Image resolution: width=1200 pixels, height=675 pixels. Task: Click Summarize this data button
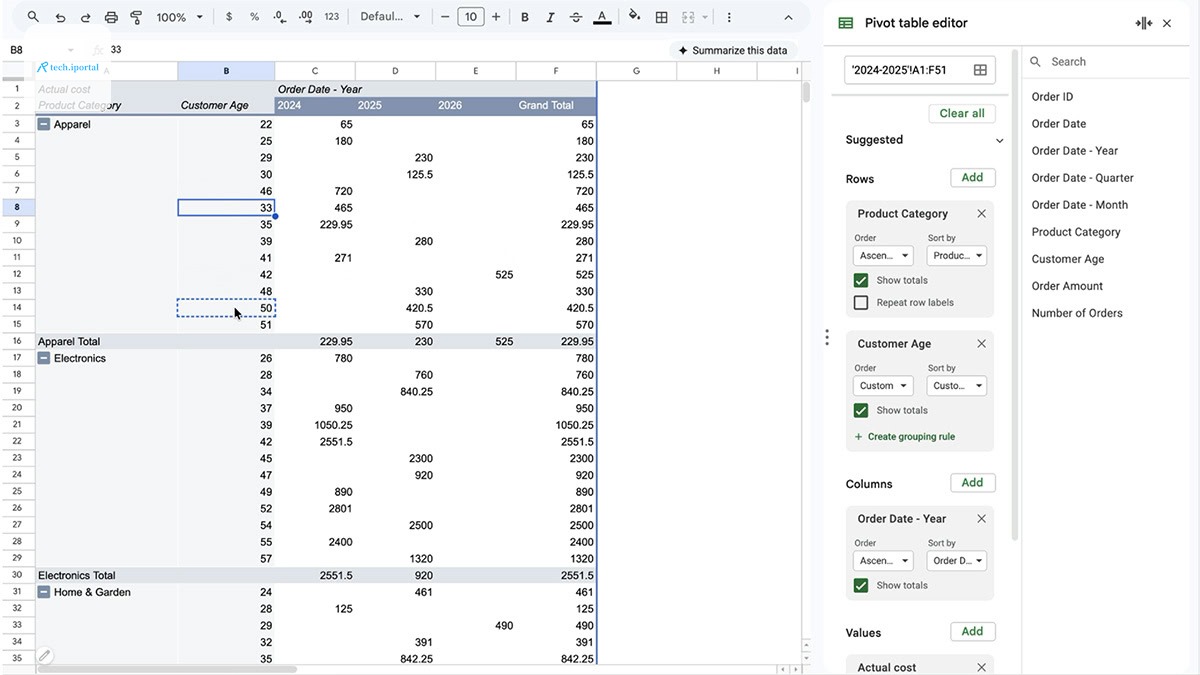[x=732, y=50]
